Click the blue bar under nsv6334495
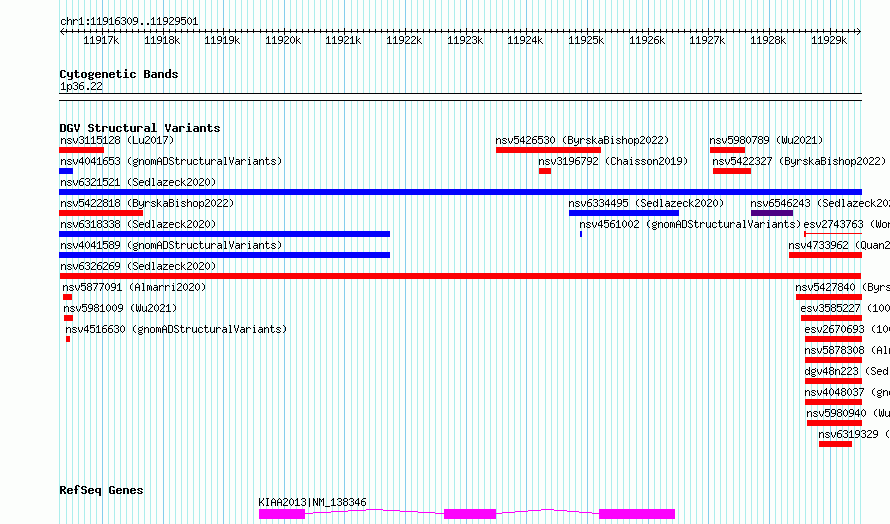 pos(624,213)
